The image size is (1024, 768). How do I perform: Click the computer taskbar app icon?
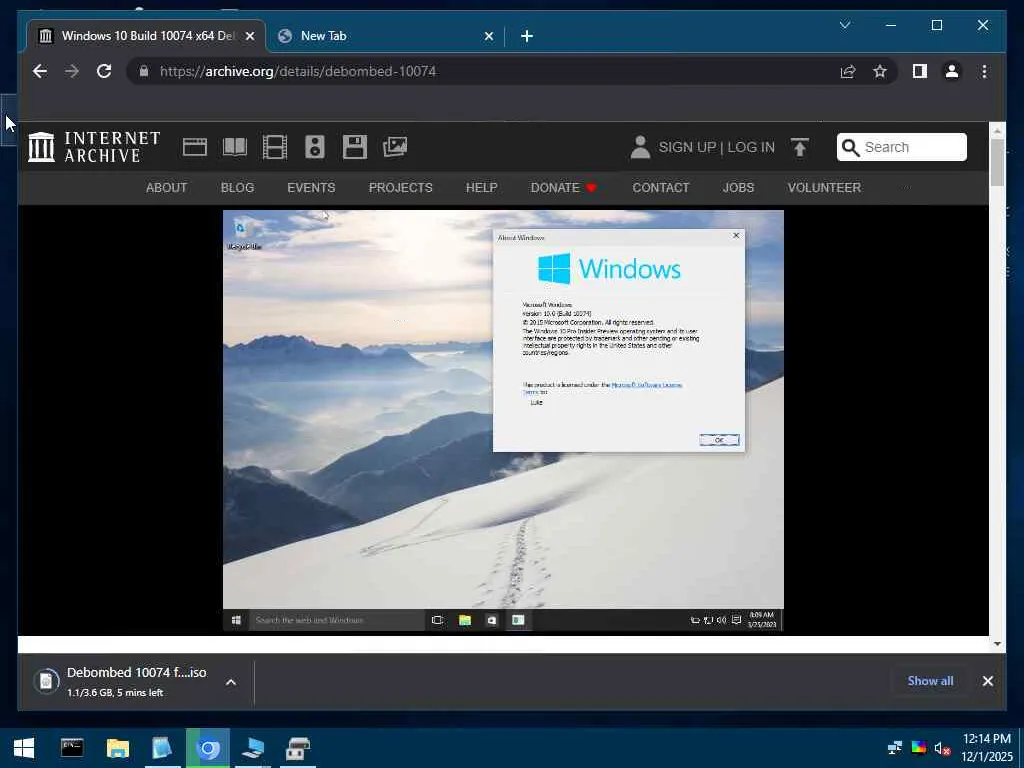coord(252,748)
